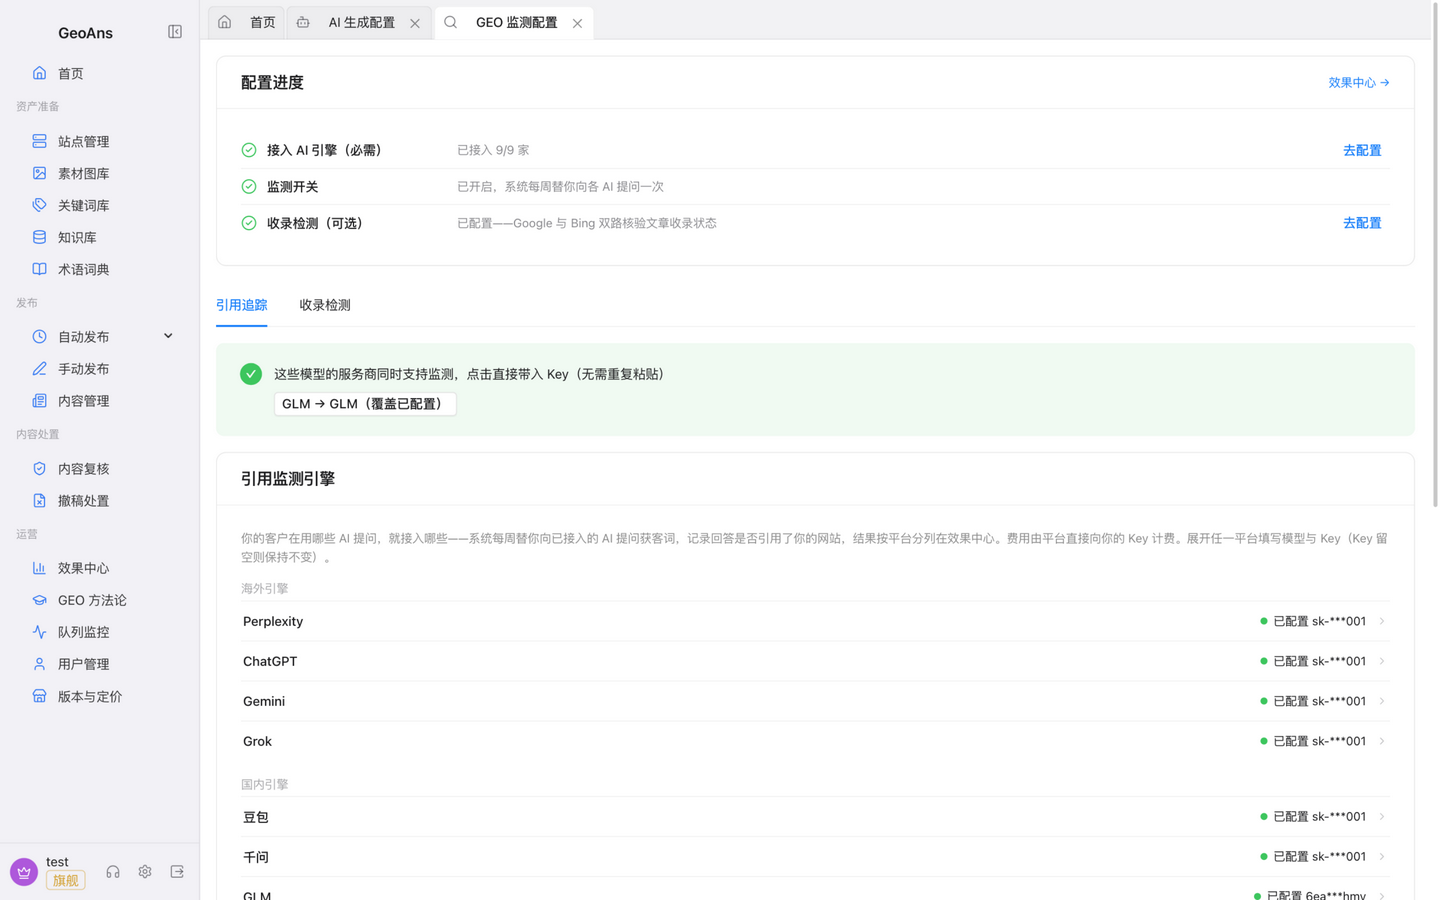
Task: Click 去配置 for 接入 AI 引擎
Action: coord(1362,150)
